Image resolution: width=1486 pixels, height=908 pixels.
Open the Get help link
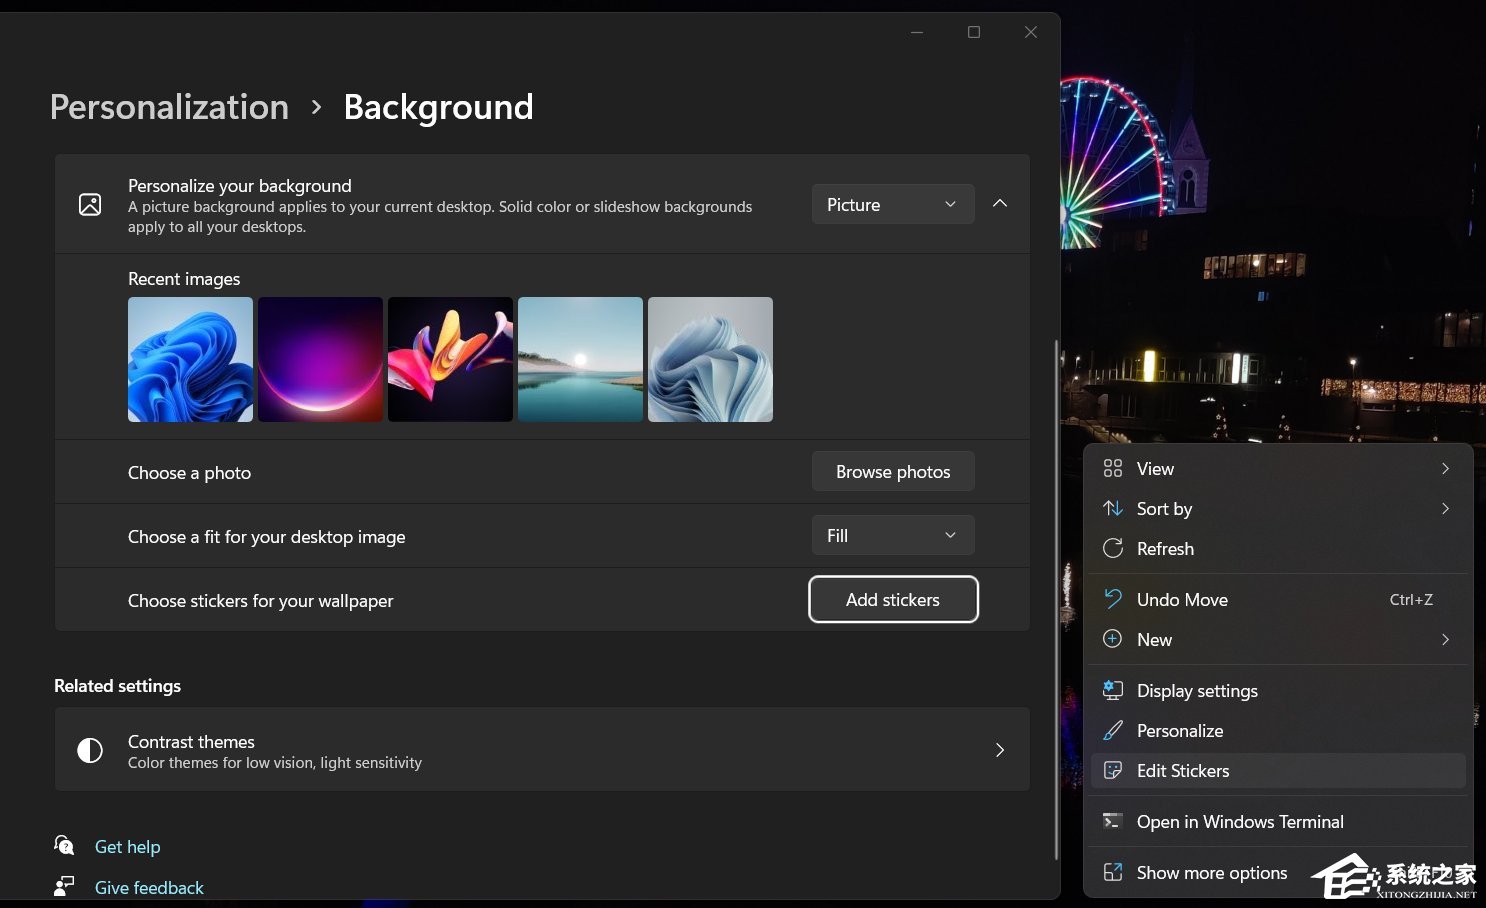(127, 847)
